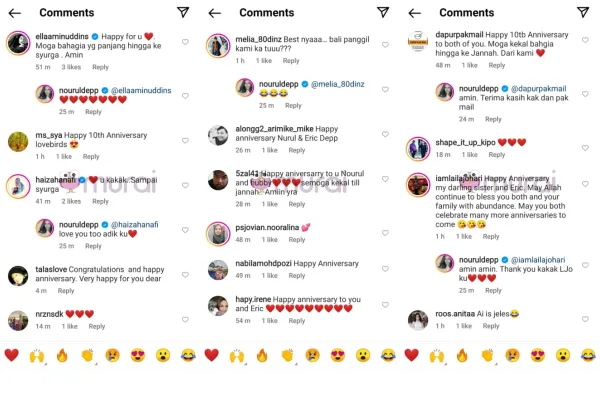
Task: Toggle like on roos.anitaa's comment
Action: click(585, 319)
